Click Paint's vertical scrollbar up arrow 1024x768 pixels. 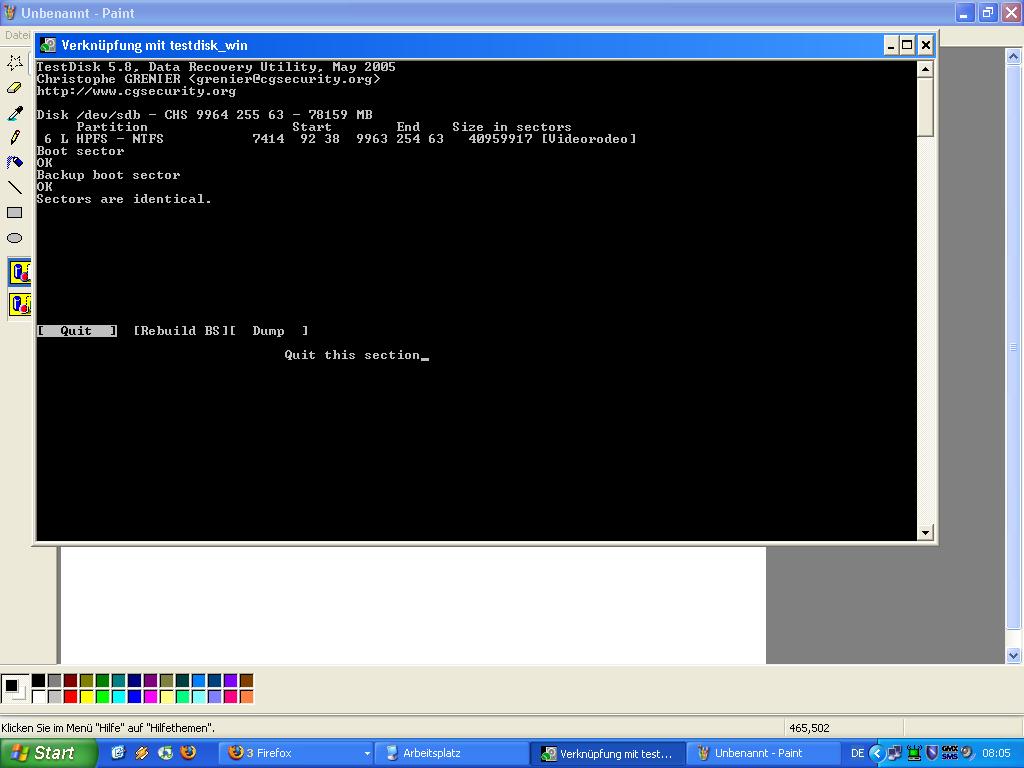click(1013, 56)
